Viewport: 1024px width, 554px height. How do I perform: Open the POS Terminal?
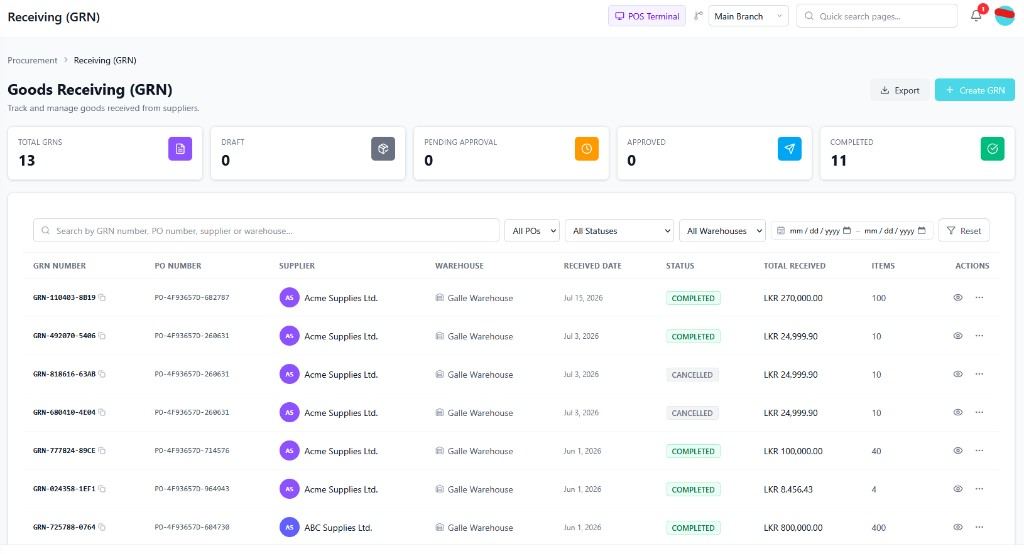point(647,16)
